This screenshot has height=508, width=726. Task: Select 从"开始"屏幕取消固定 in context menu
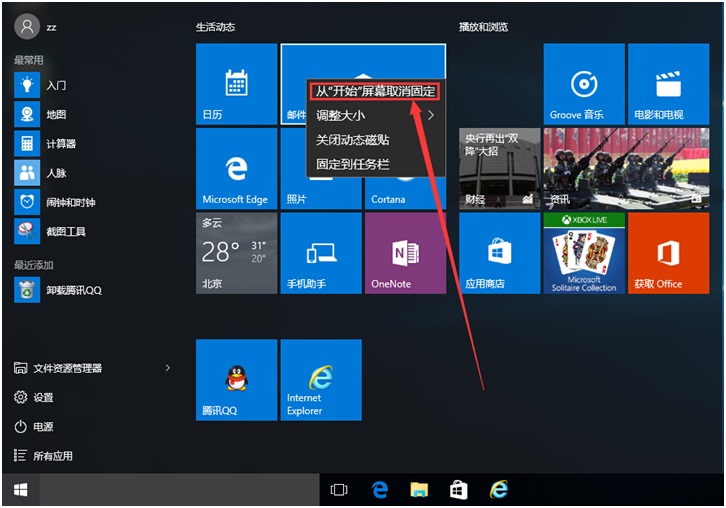375,91
